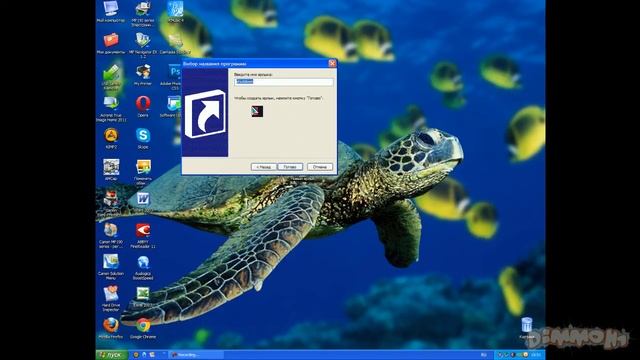
Task: Launch Mozilla Firefox
Action: 111,328
